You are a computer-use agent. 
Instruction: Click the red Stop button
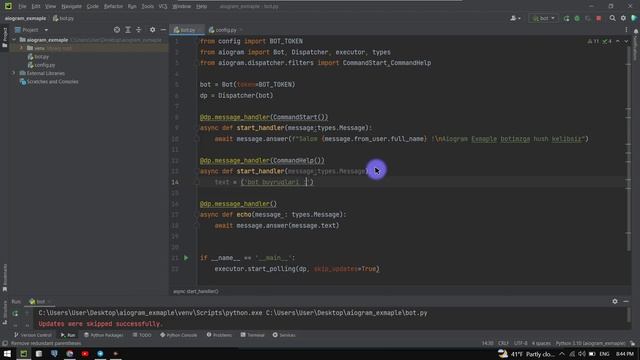coord(598,18)
